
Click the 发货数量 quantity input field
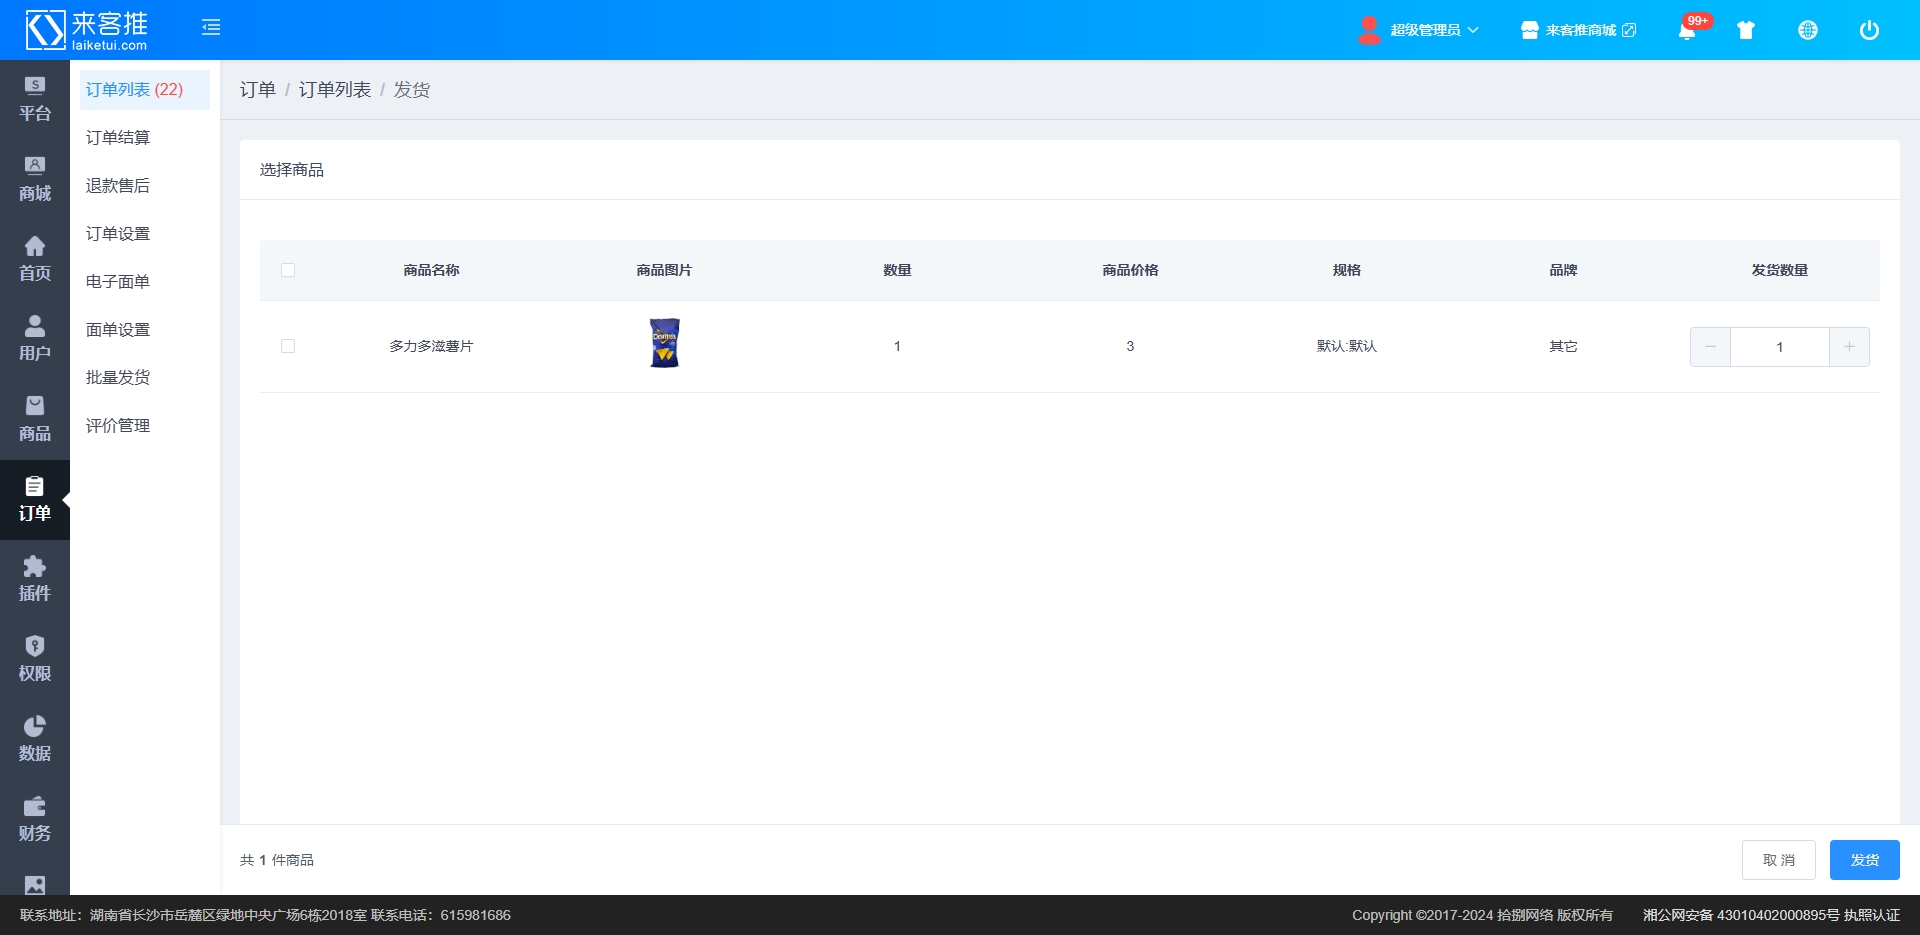pos(1779,347)
